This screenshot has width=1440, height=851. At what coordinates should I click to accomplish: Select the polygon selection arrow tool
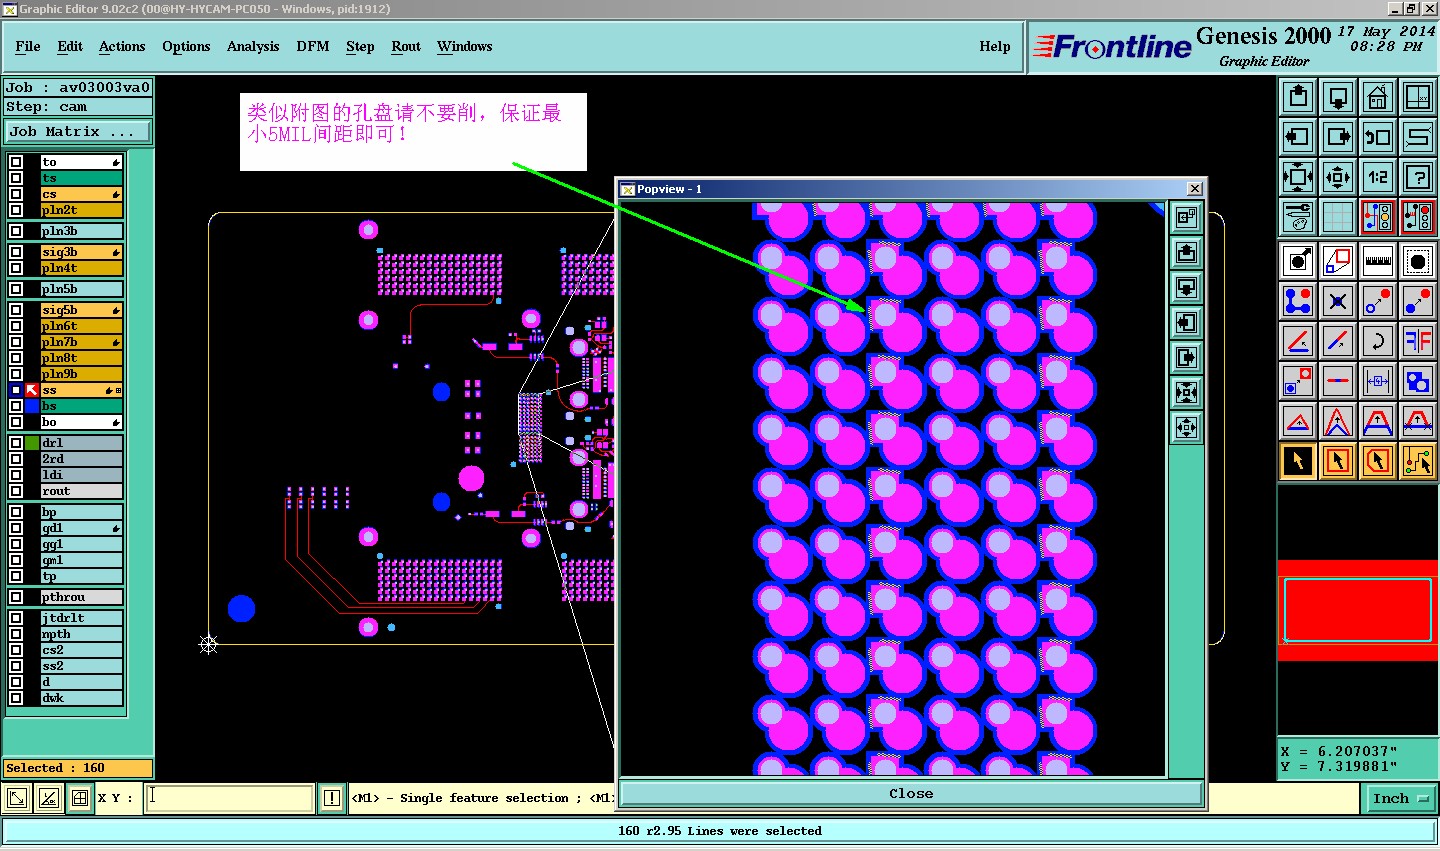(x=1378, y=461)
